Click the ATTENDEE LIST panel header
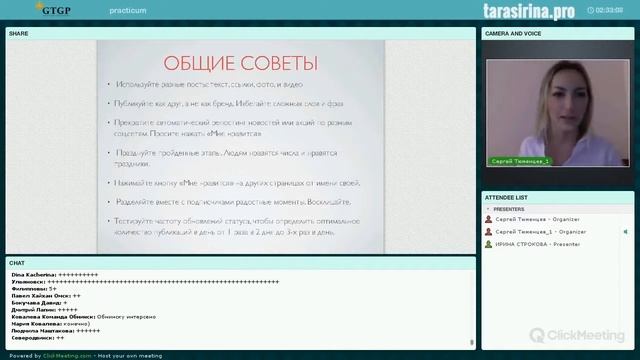 point(558,198)
